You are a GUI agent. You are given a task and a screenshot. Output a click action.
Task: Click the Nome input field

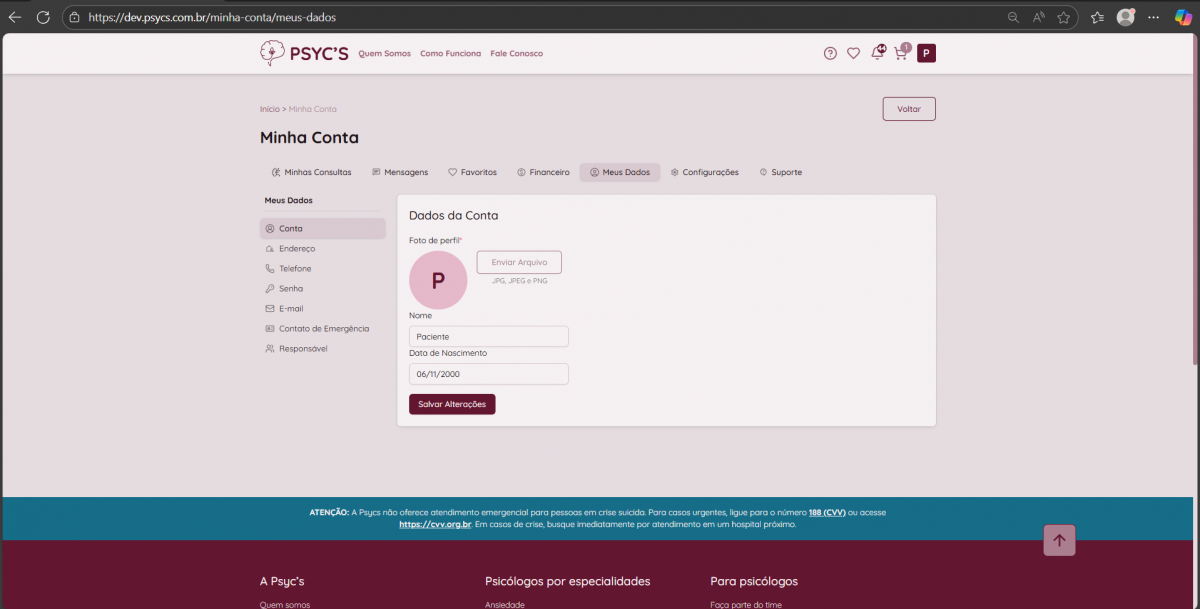click(x=488, y=337)
